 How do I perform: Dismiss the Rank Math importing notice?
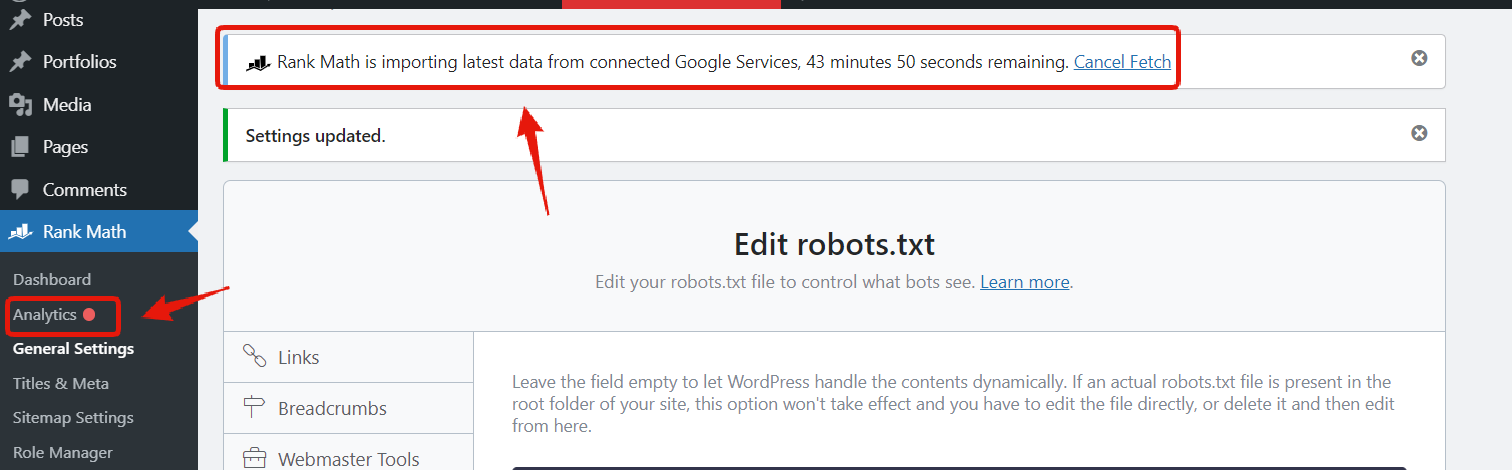[1419, 58]
